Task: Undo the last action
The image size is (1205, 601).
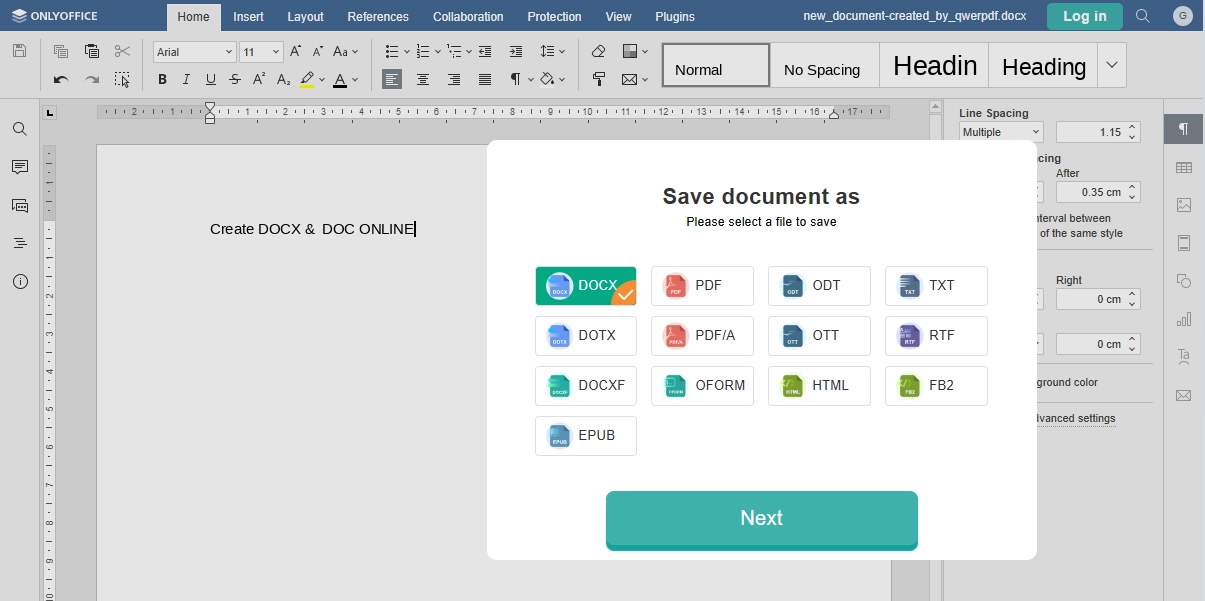Action: point(61,79)
